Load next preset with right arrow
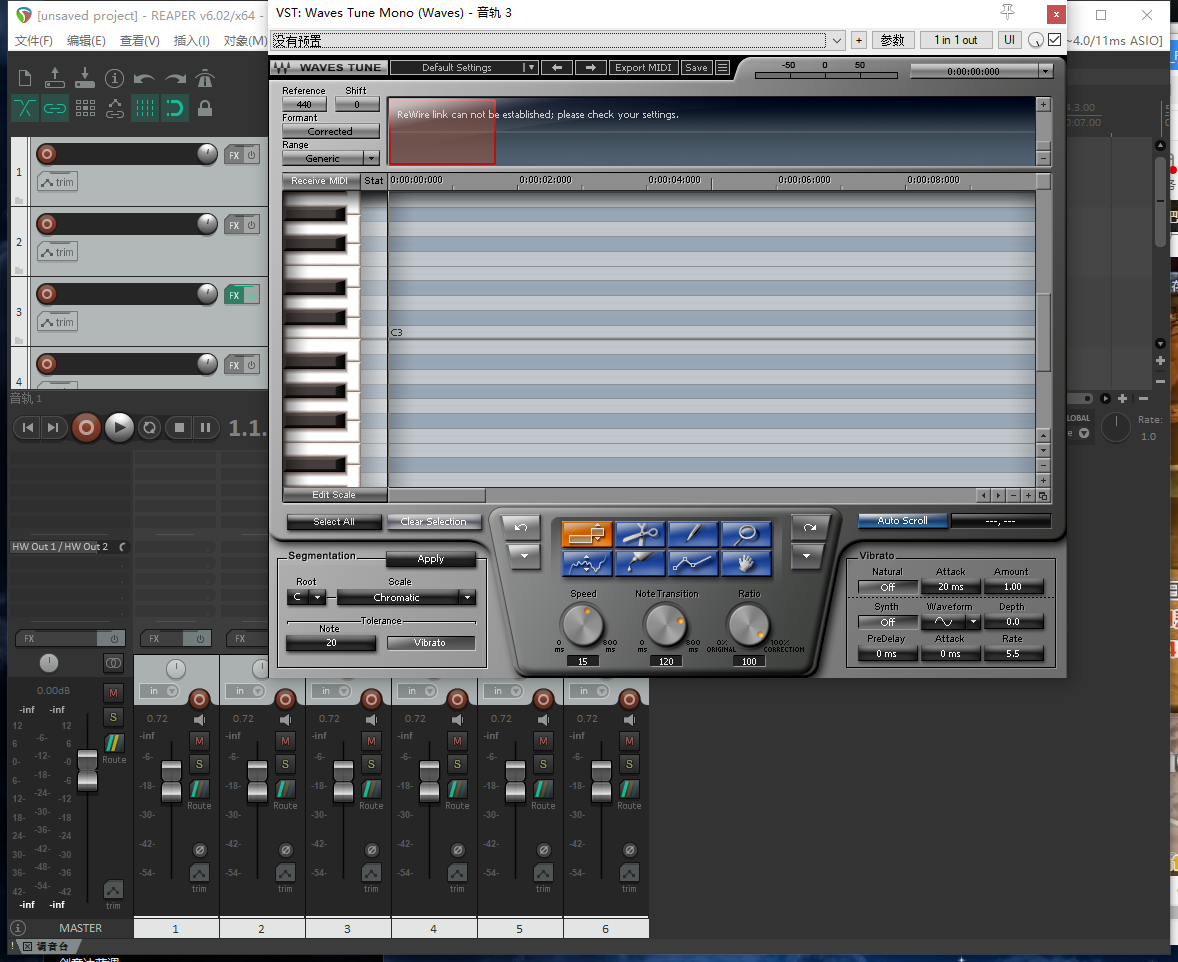The height and width of the screenshot is (962, 1178). [591, 68]
